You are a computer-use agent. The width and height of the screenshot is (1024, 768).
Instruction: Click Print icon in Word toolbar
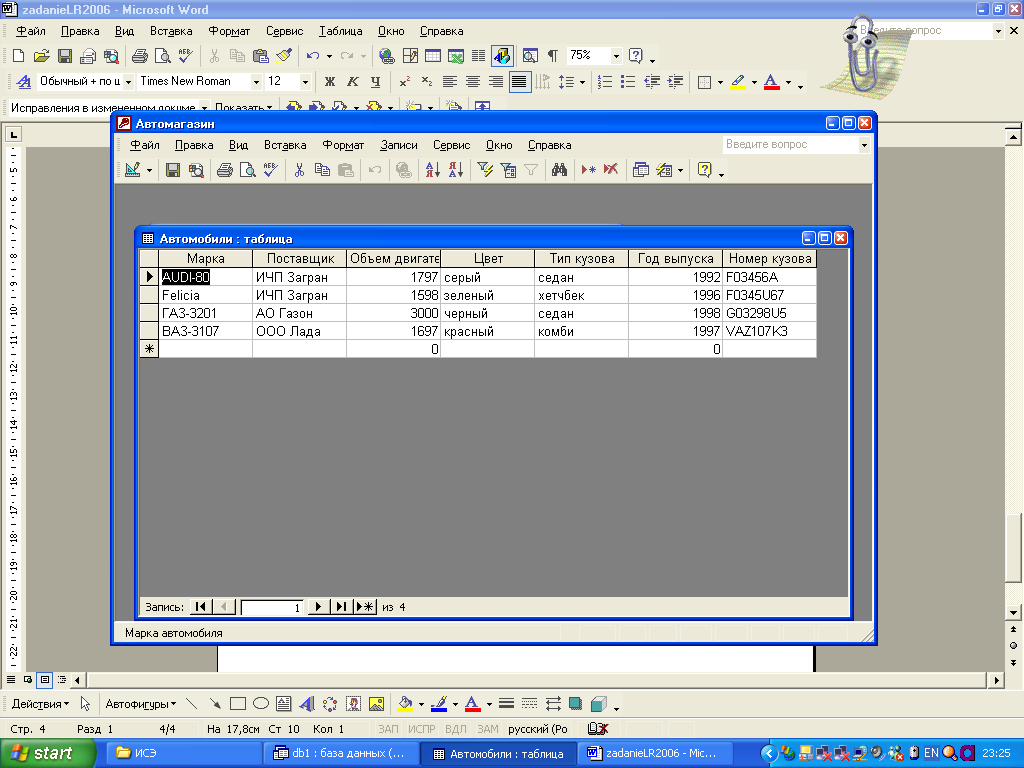coord(140,56)
